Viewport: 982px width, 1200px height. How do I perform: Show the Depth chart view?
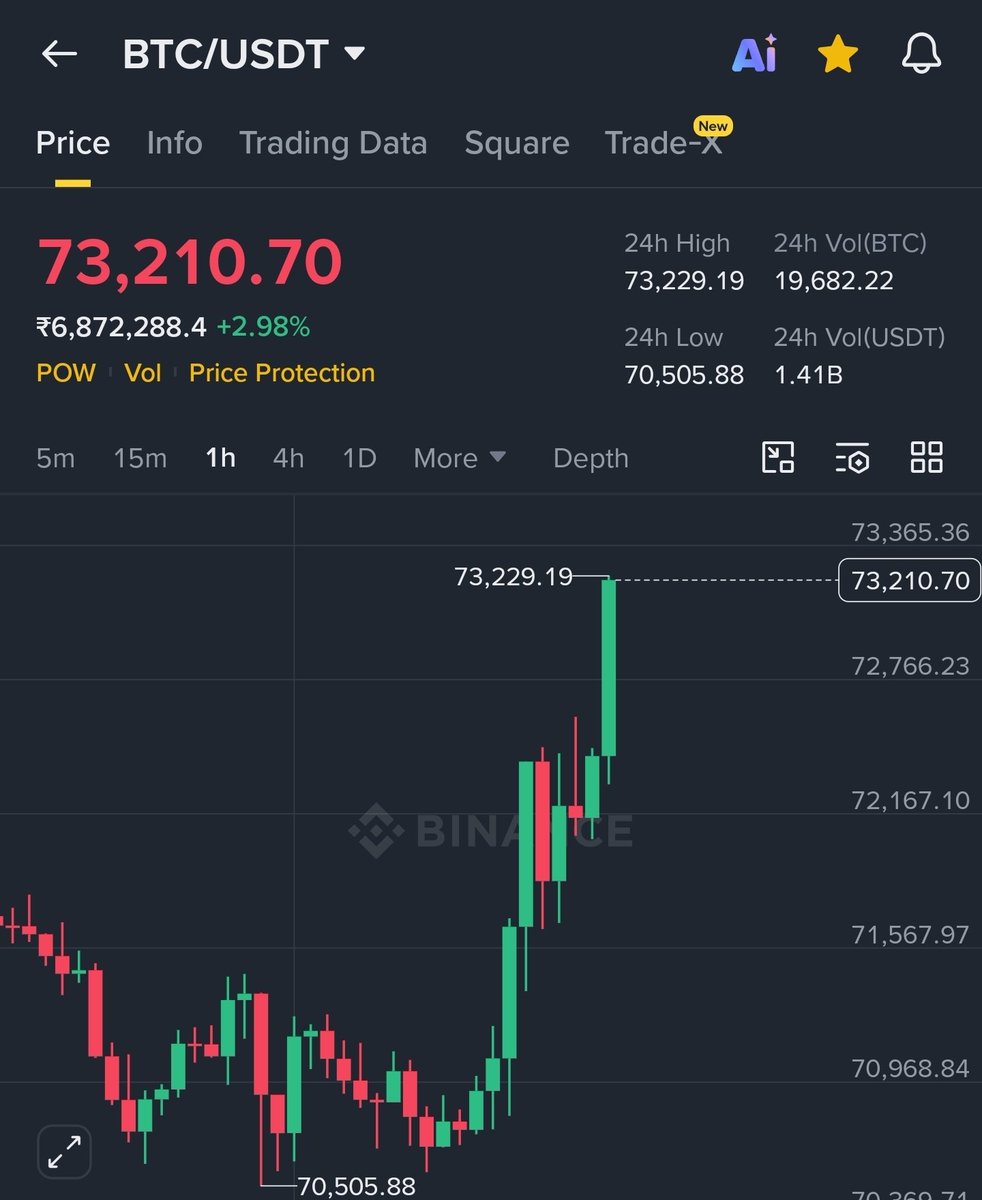click(591, 458)
